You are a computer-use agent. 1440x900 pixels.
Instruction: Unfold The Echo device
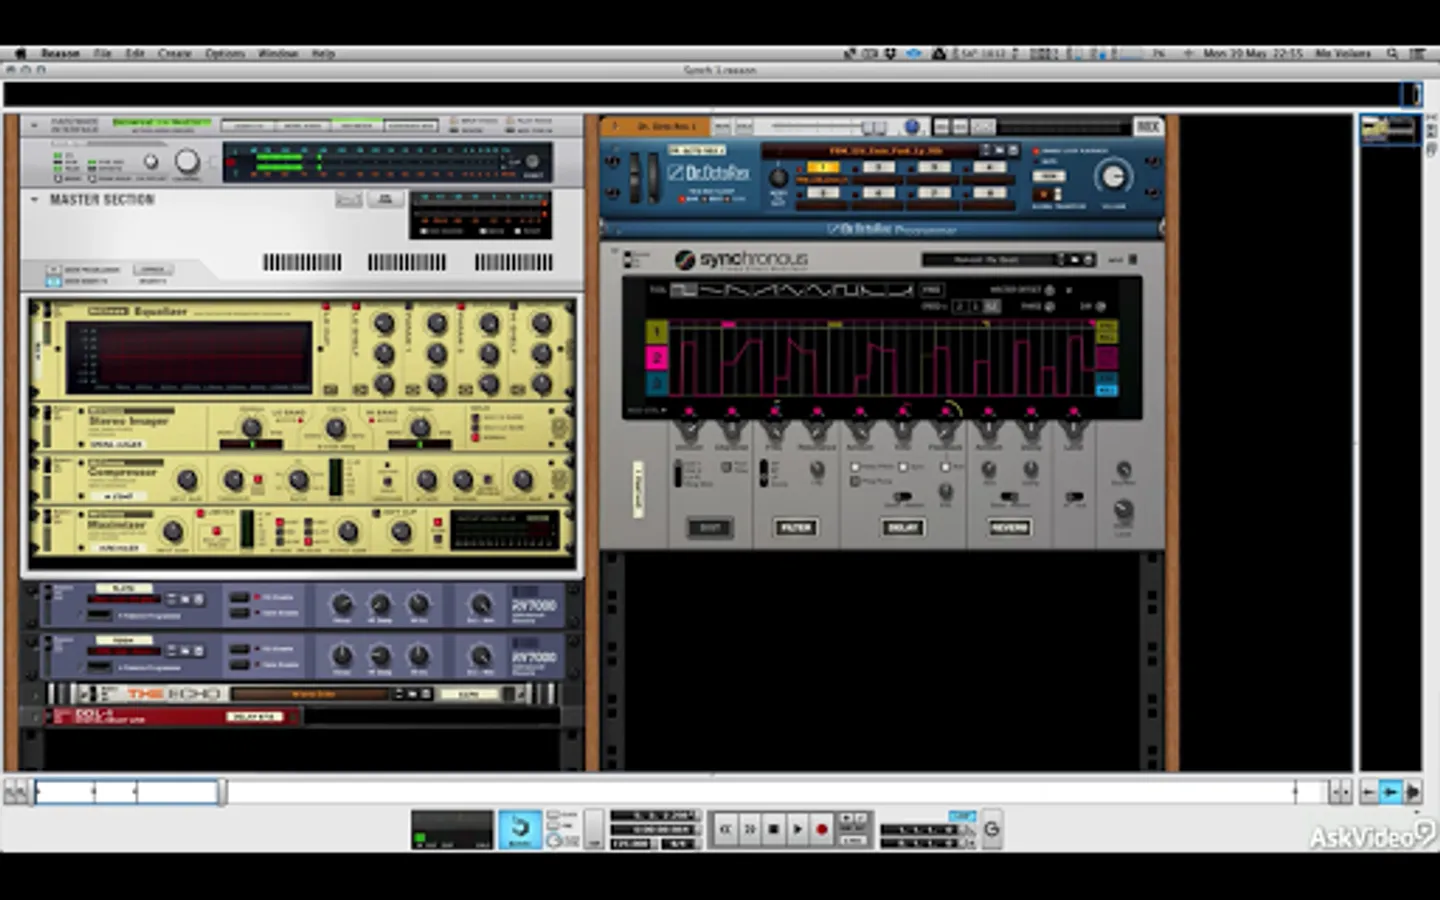pyautogui.click(x=38, y=694)
